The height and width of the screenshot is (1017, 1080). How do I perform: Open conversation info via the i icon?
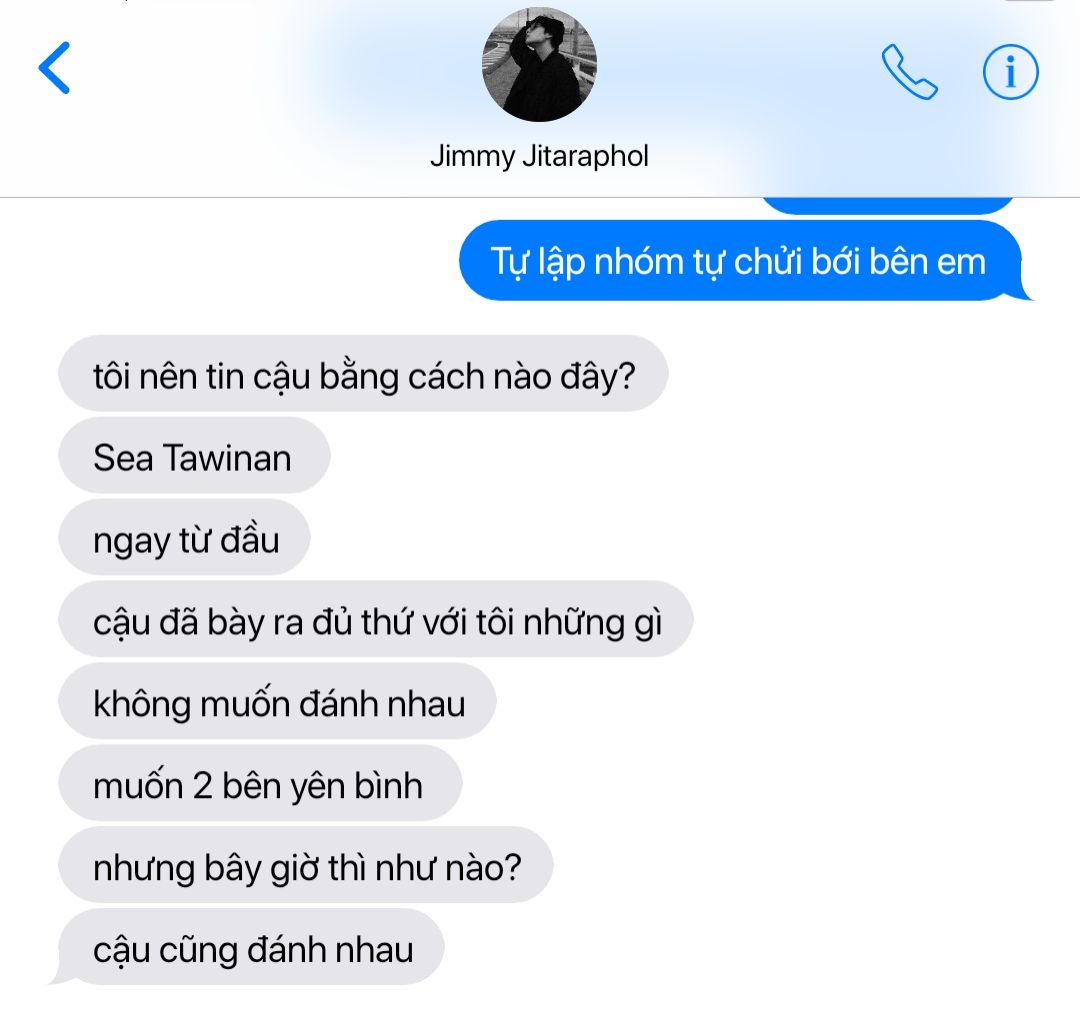(x=1010, y=72)
